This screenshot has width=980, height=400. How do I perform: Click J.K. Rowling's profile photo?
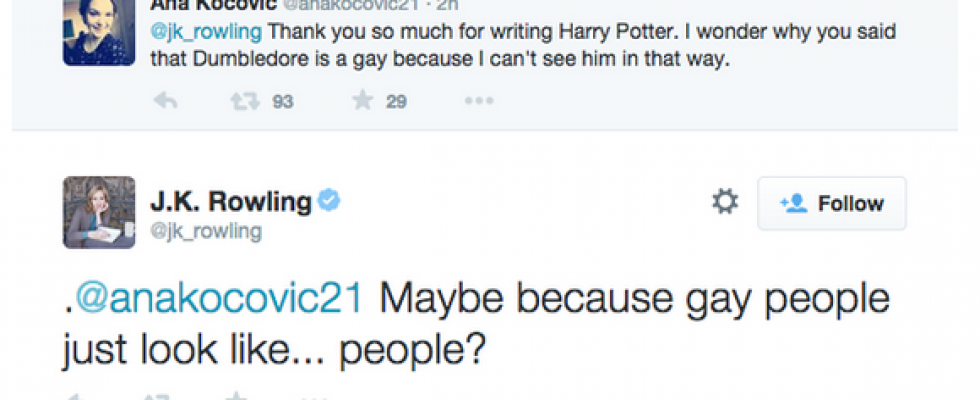click(x=99, y=212)
